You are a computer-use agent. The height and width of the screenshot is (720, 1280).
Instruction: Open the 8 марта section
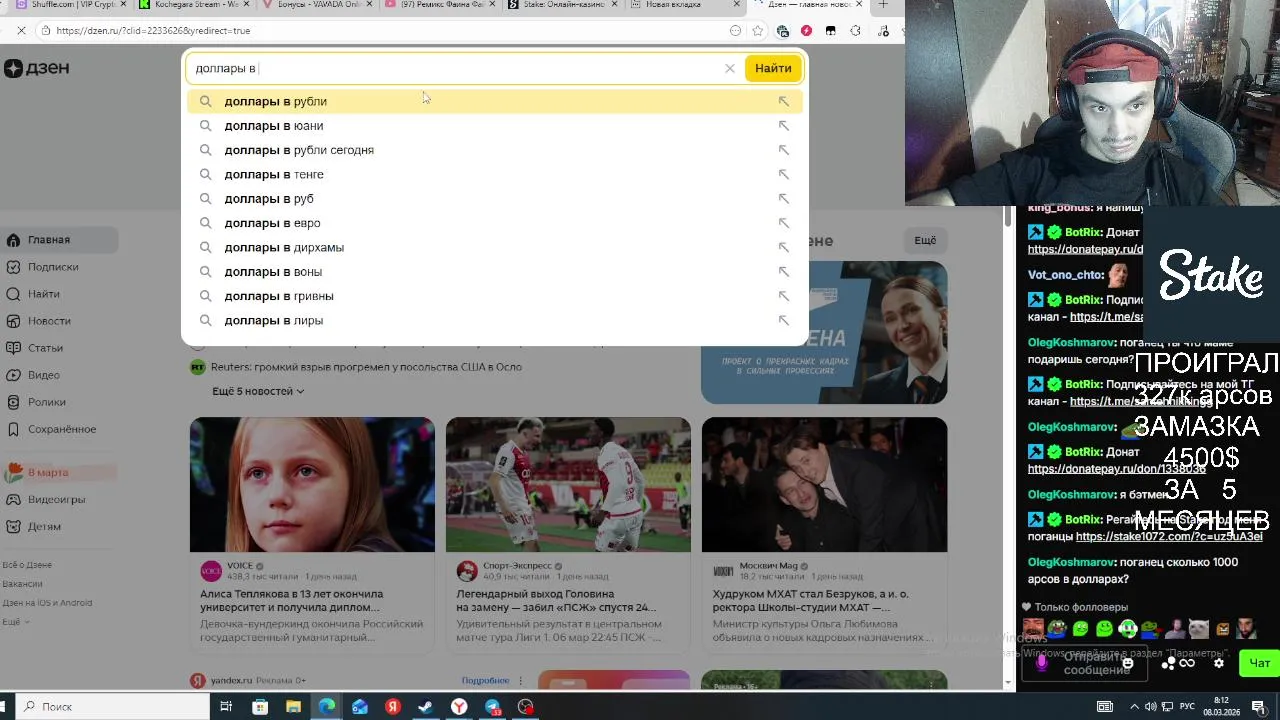point(59,472)
